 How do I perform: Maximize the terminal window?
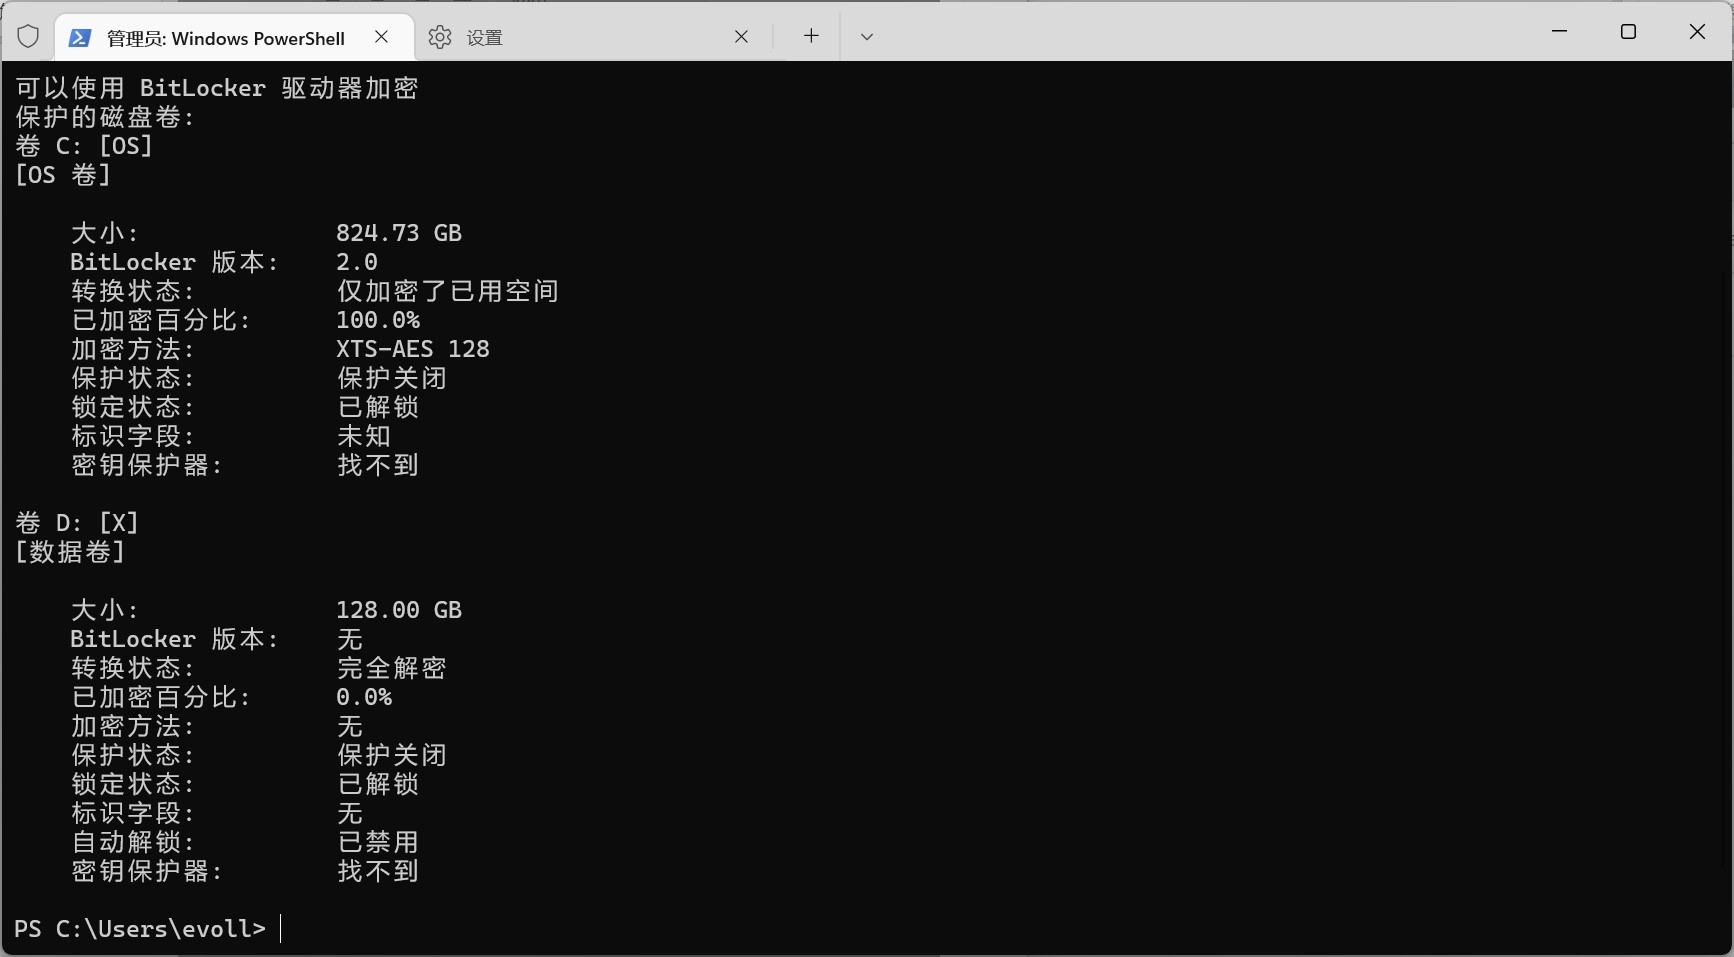tap(1628, 32)
